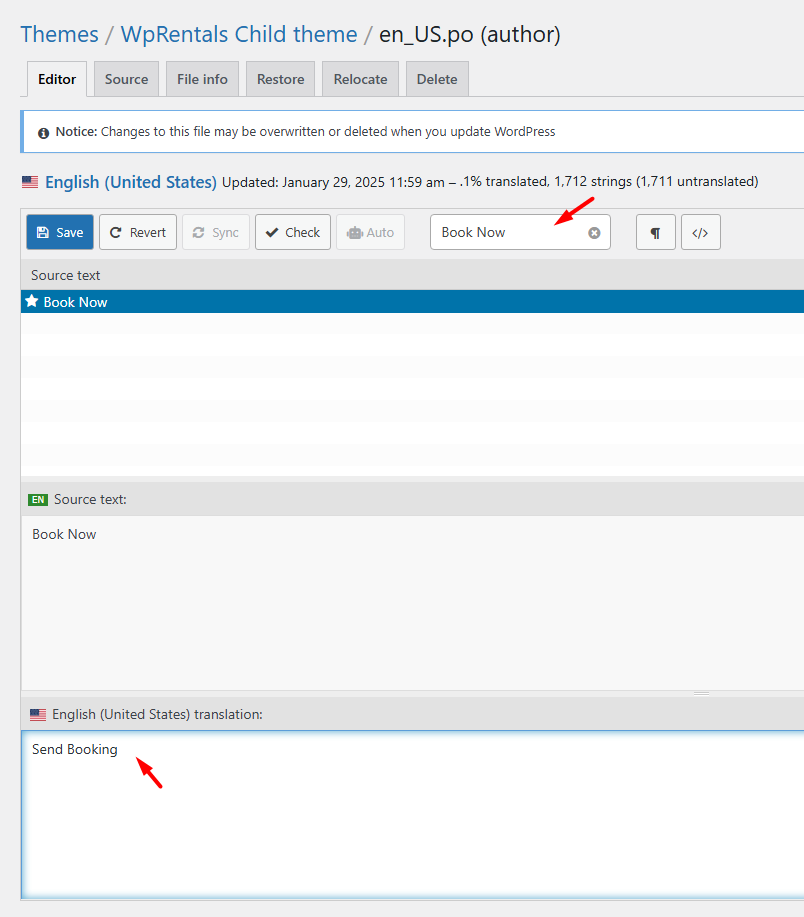Switch to the File info tab

pos(202,79)
